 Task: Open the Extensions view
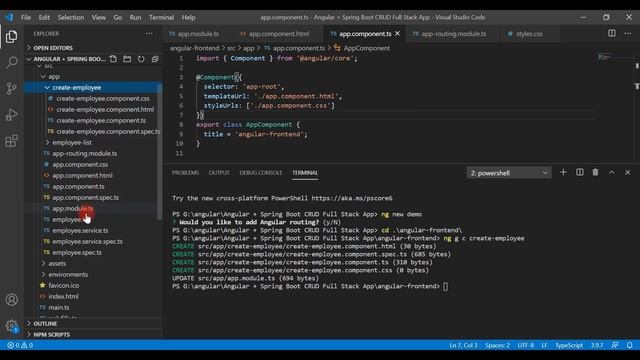coord(11,141)
